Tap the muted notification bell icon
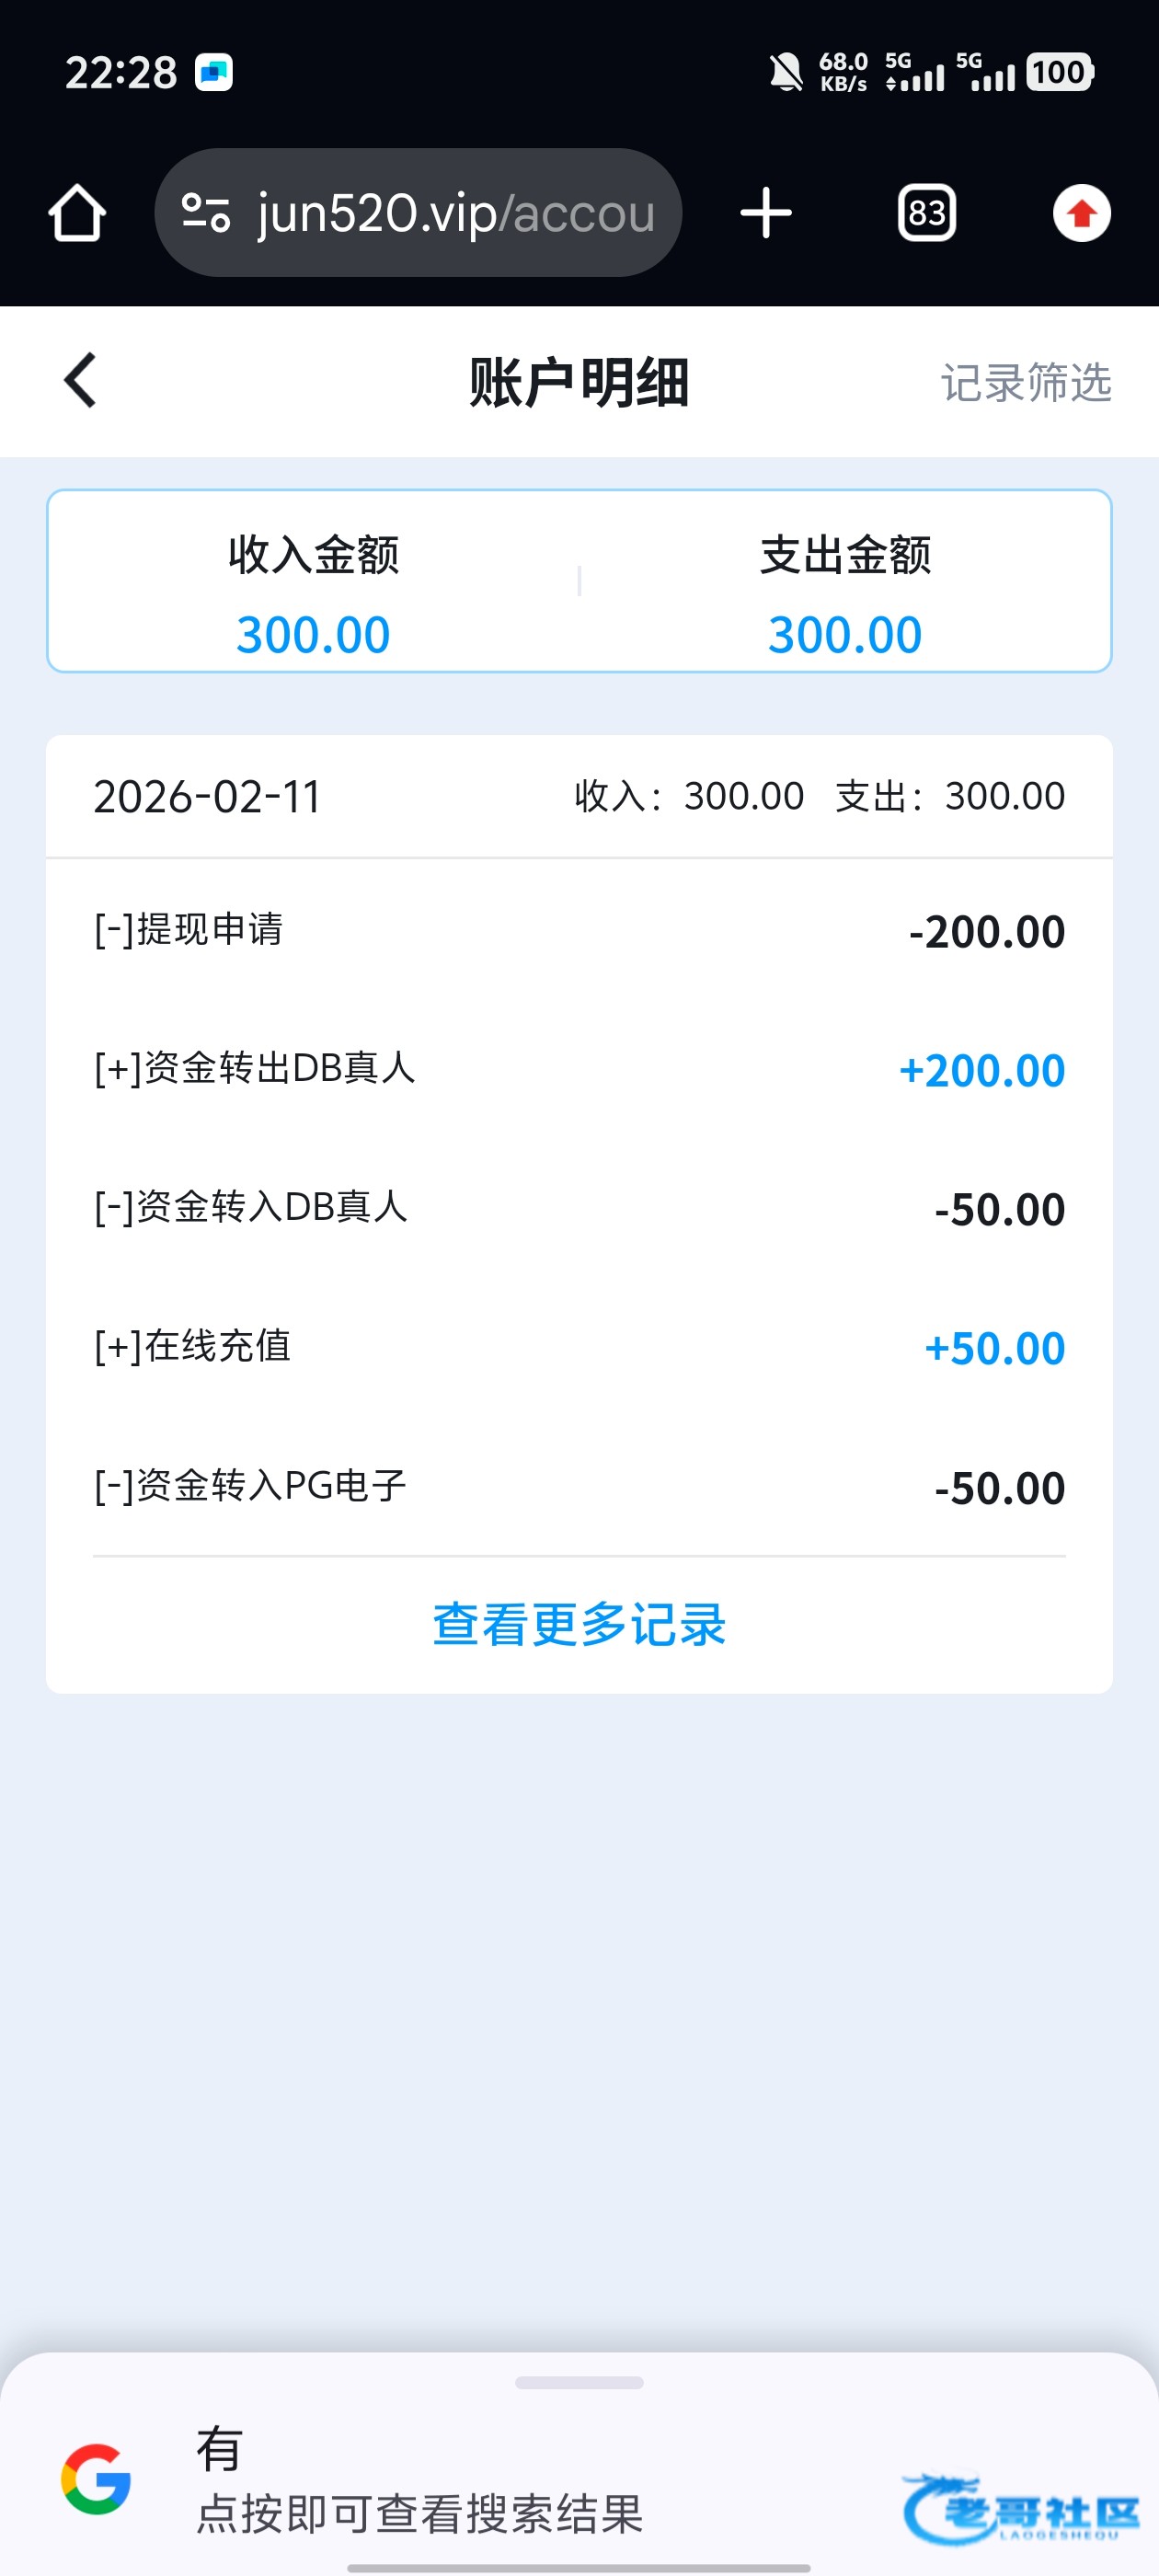The height and width of the screenshot is (2576, 1159). pyautogui.click(x=785, y=72)
